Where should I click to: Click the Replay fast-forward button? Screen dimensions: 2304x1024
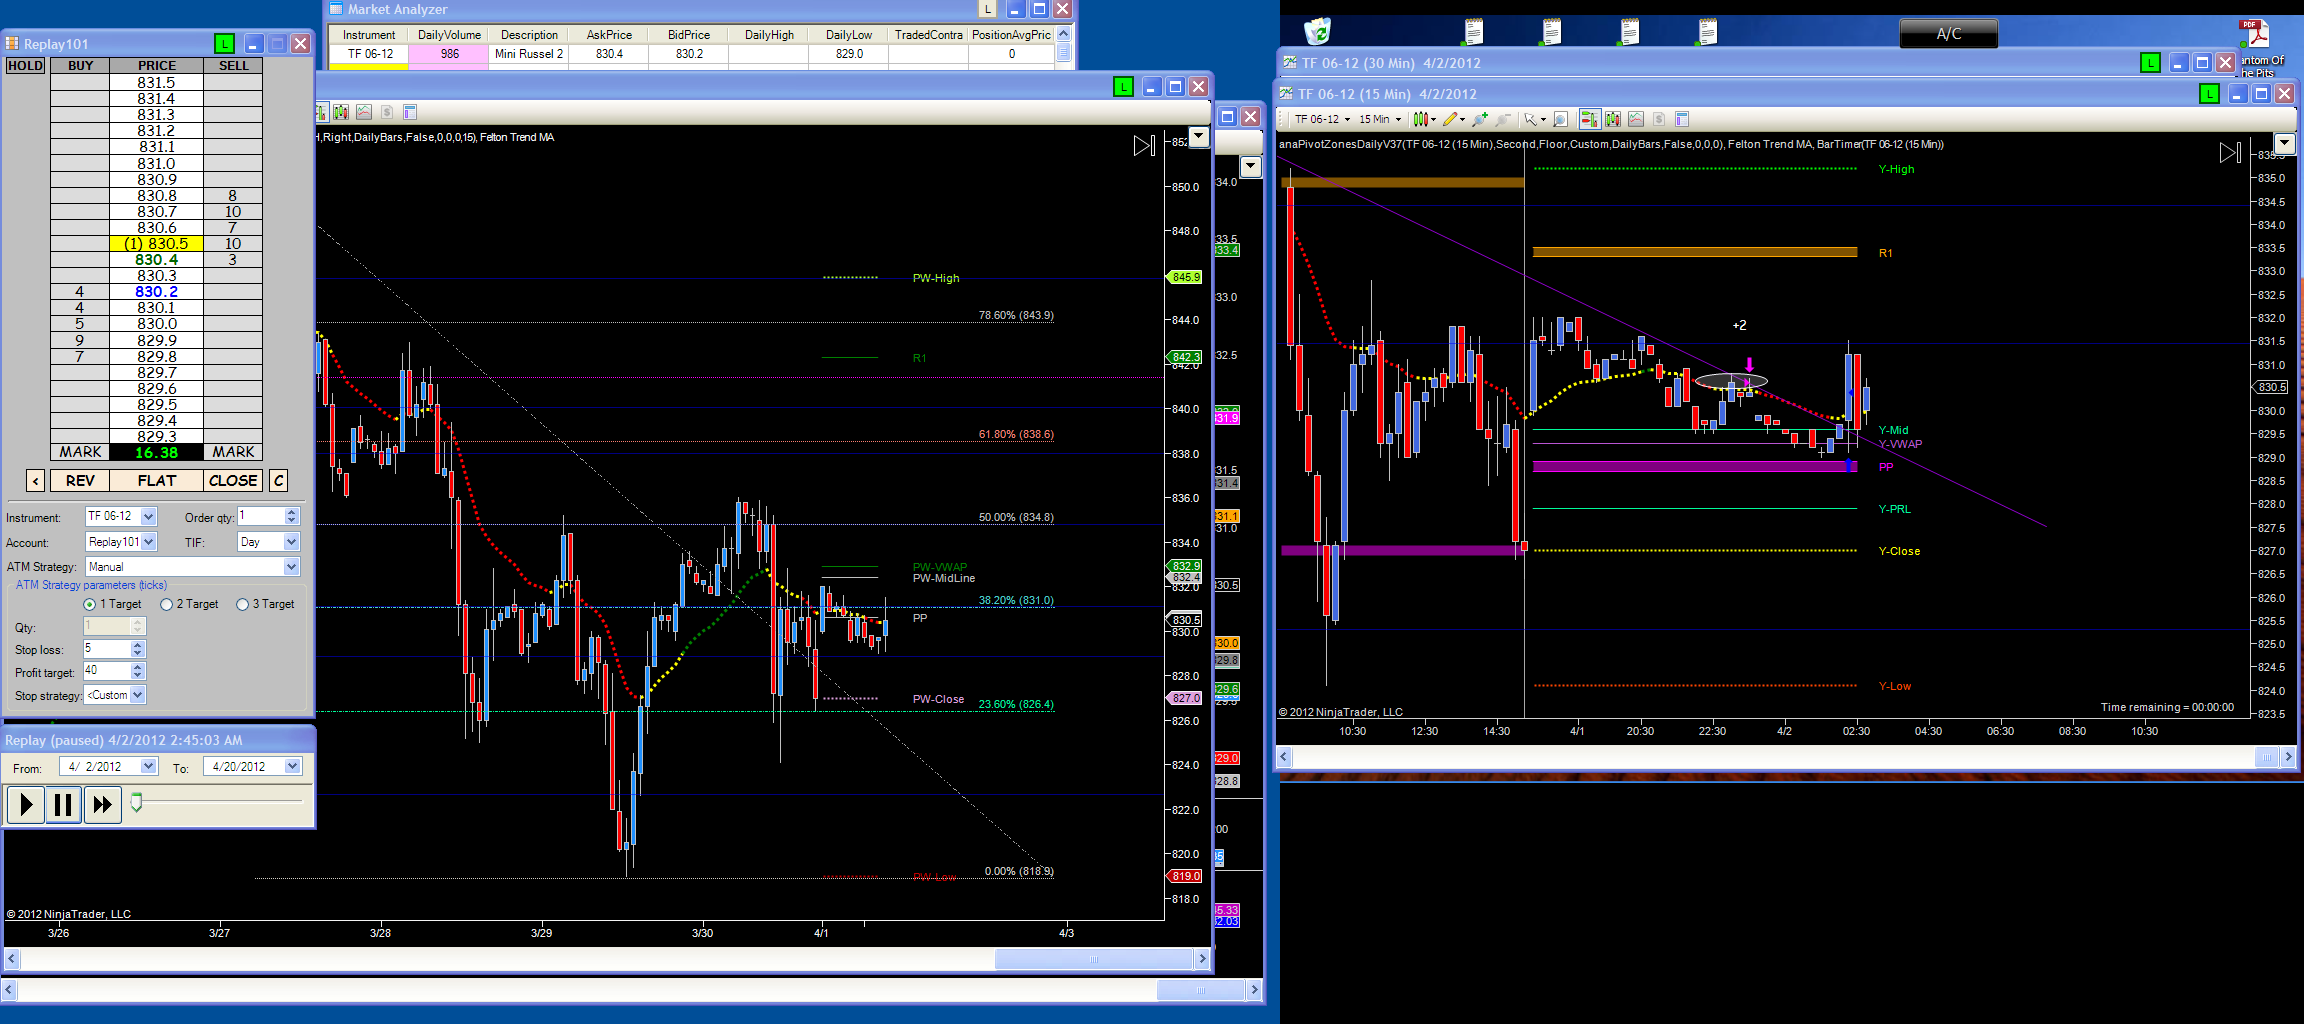click(102, 804)
